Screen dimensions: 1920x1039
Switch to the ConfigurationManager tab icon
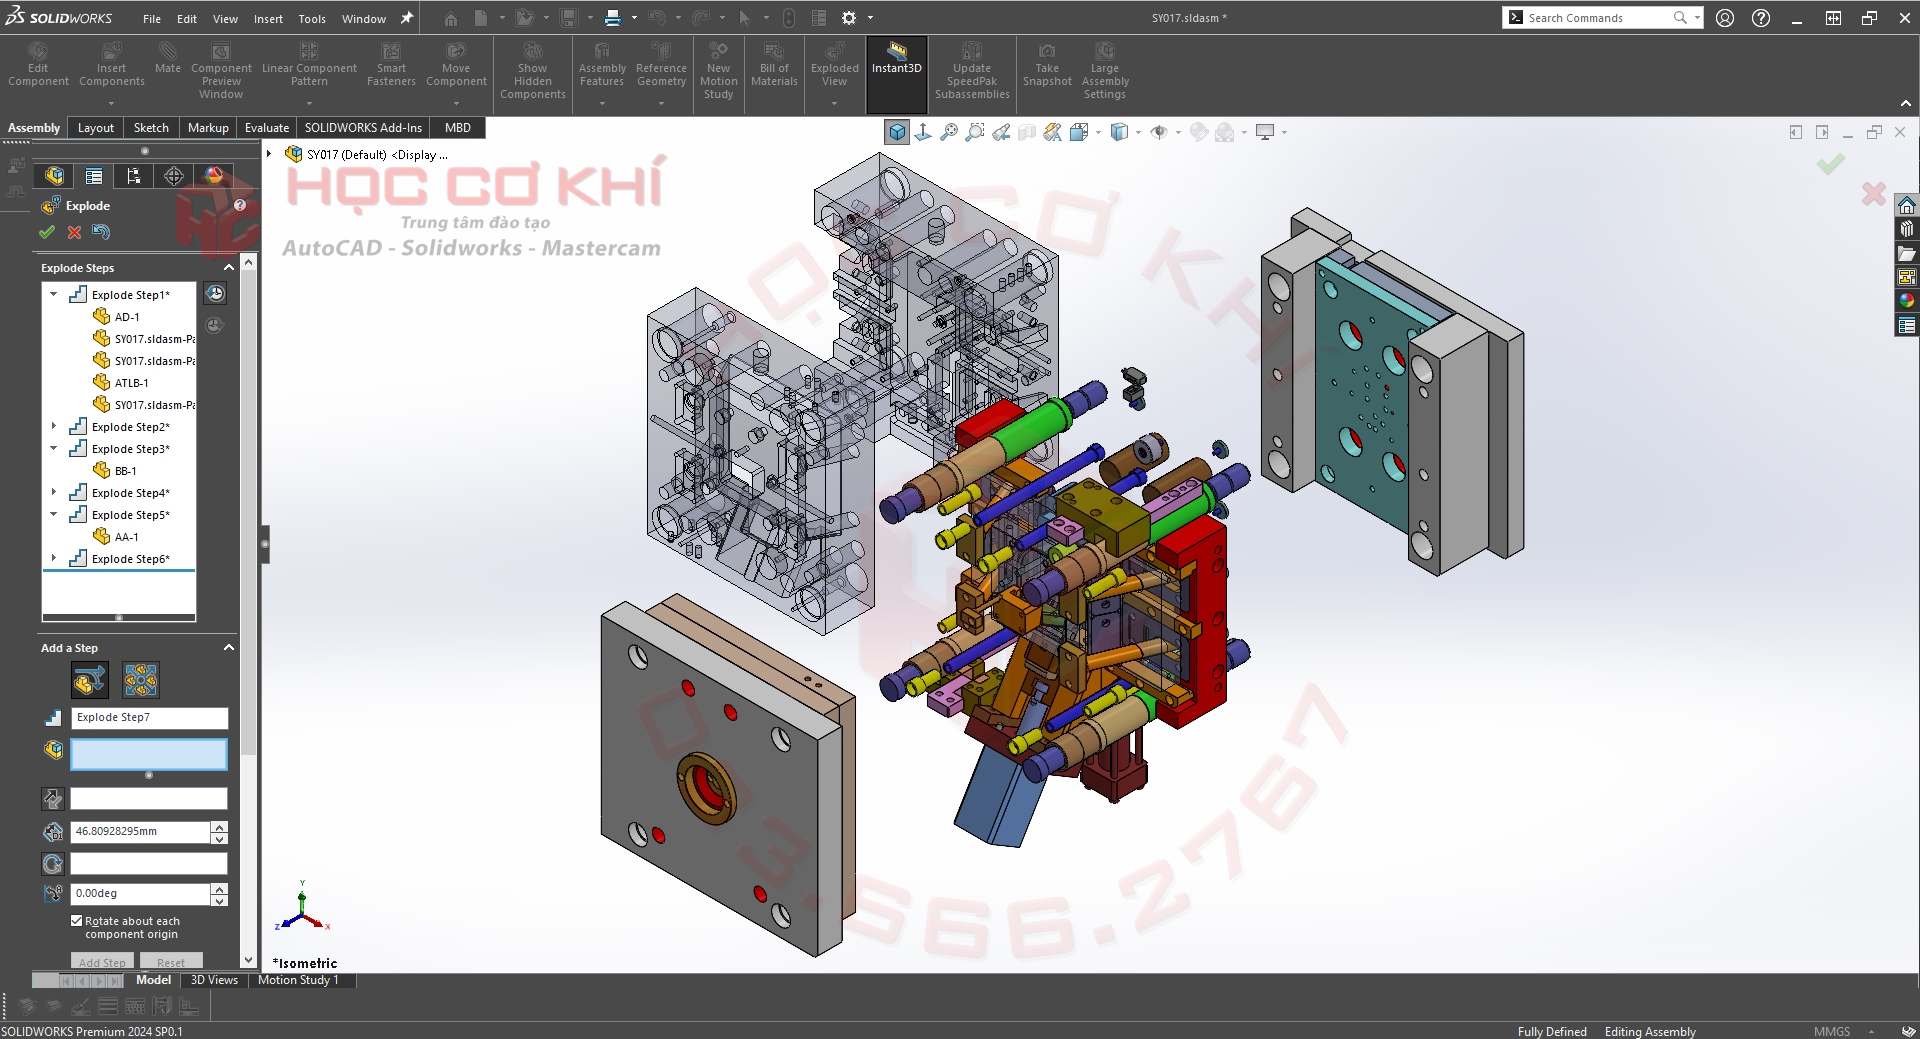pyautogui.click(x=134, y=176)
